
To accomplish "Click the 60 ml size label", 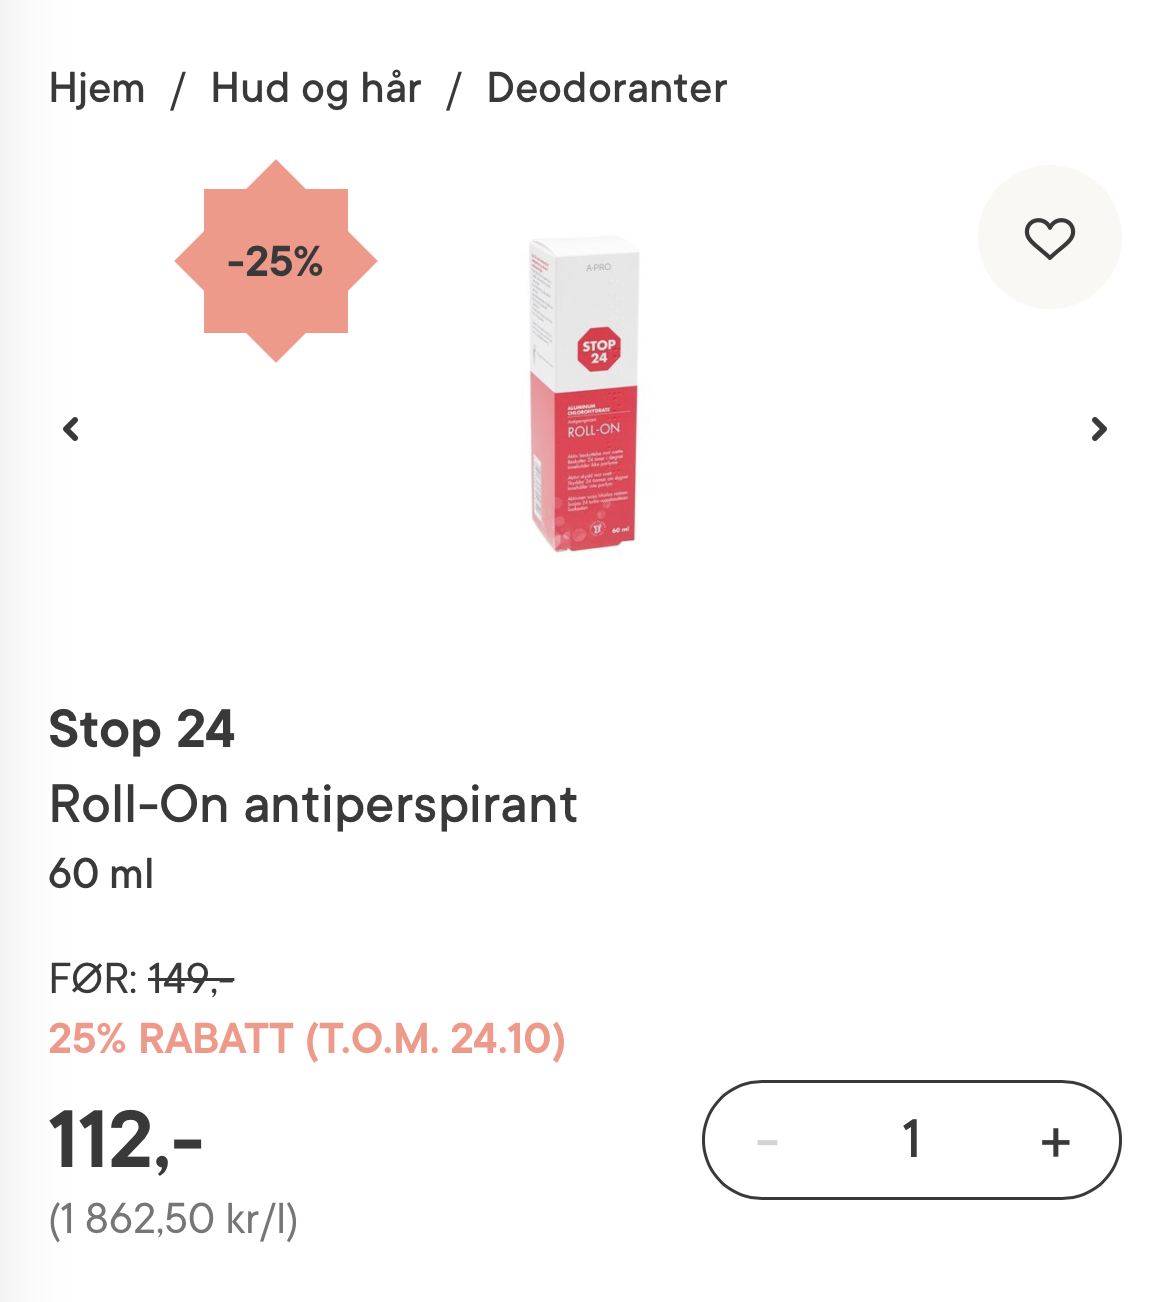I will click(101, 873).
